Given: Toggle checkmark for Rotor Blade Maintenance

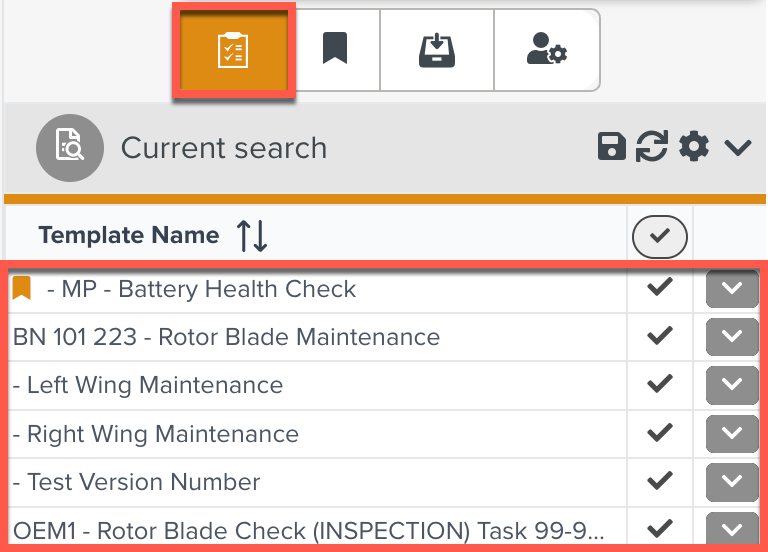Looking at the screenshot, I should point(660,337).
